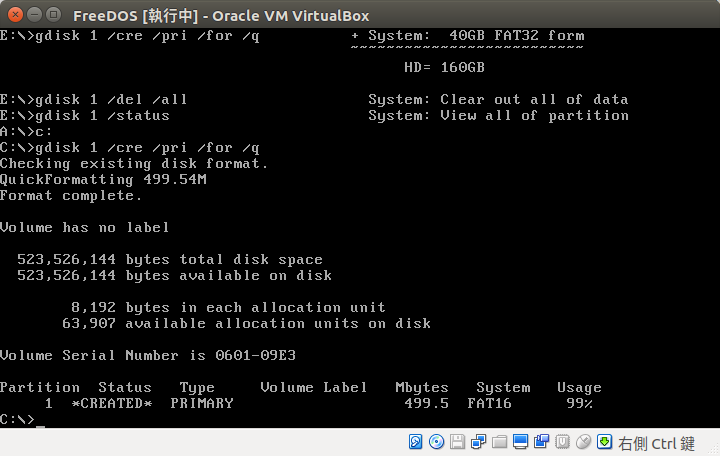Click the 'PRIMARY' type value

[202, 404]
